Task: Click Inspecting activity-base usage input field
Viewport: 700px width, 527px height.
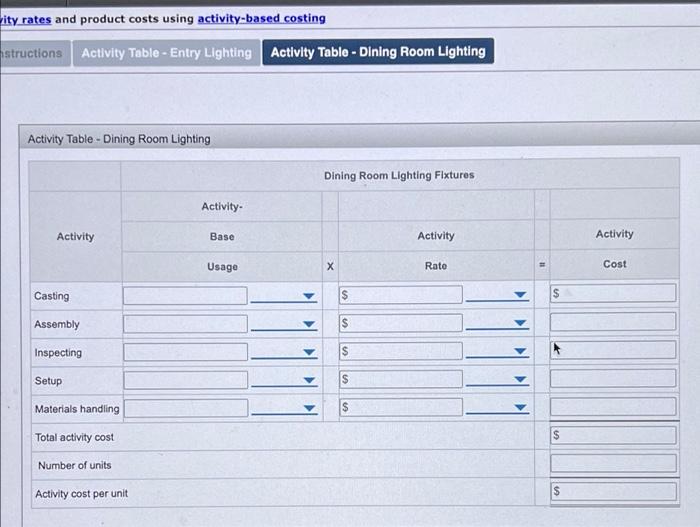Action: click(185, 352)
